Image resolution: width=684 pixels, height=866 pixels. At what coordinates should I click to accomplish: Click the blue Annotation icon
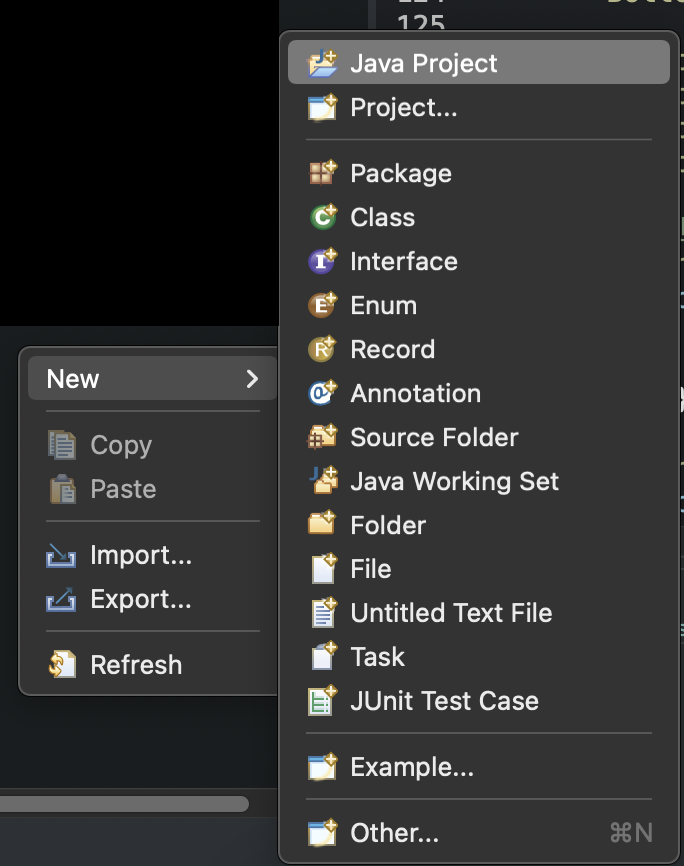click(323, 393)
